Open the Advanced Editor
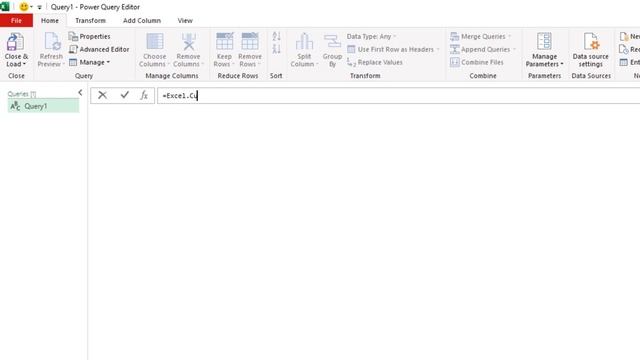 pyautogui.click(x=99, y=49)
